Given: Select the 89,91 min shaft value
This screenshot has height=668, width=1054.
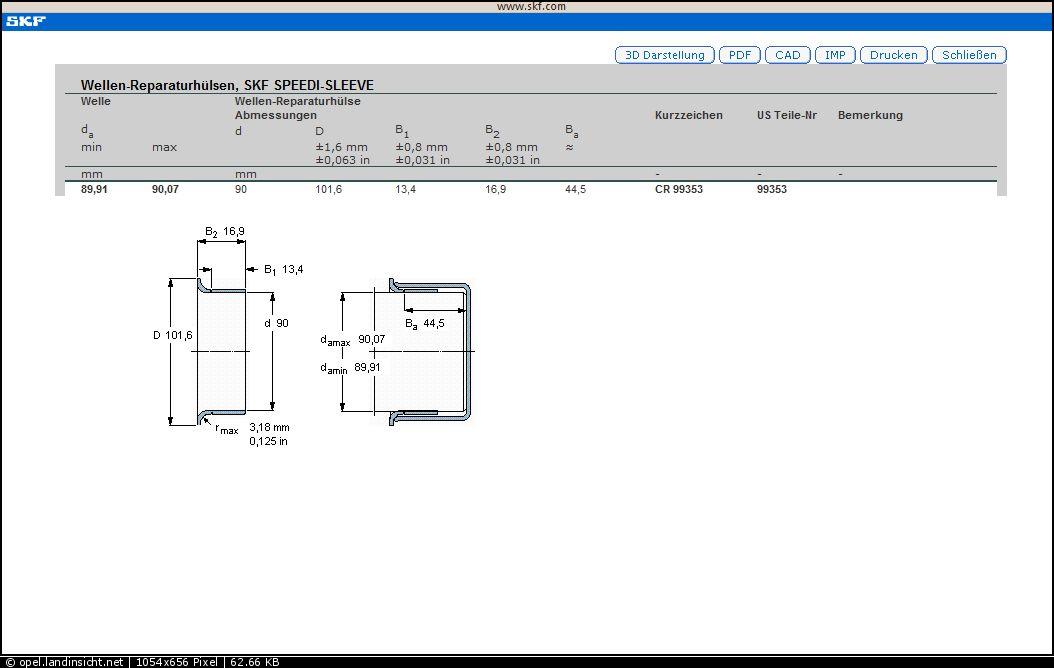Looking at the screenshot, I should (94, 190).
